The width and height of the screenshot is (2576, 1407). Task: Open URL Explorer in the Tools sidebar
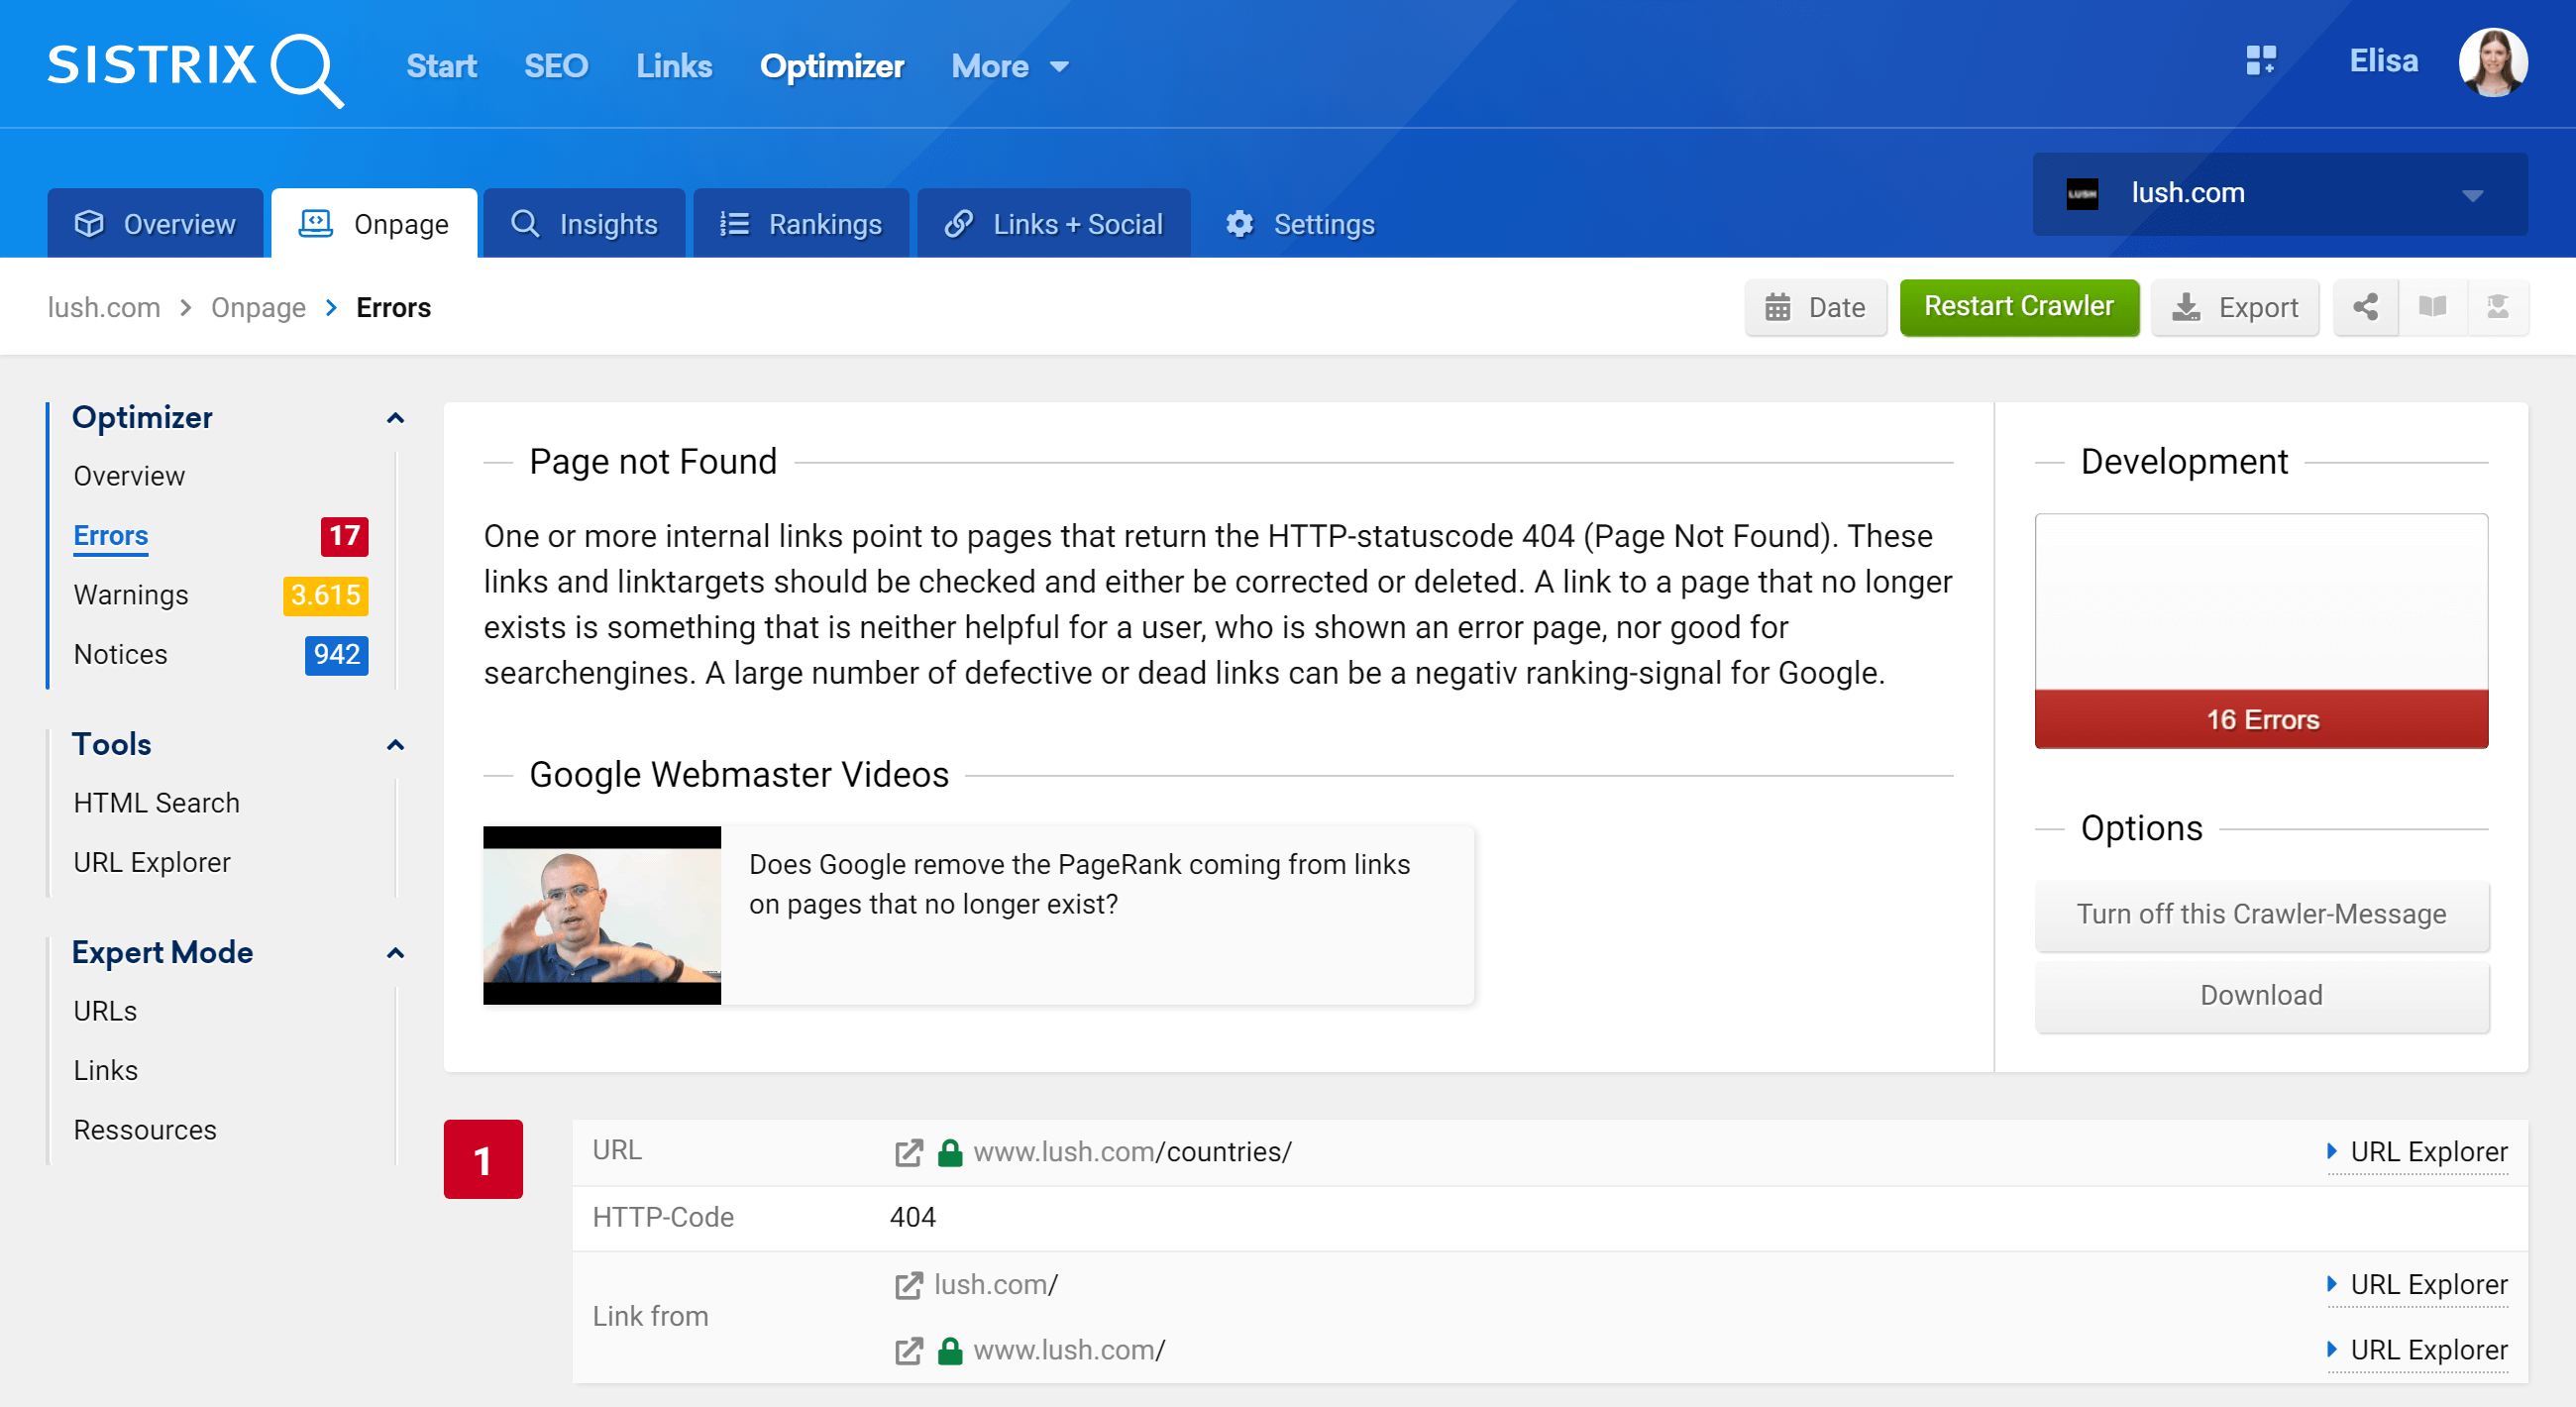point(151,863)
